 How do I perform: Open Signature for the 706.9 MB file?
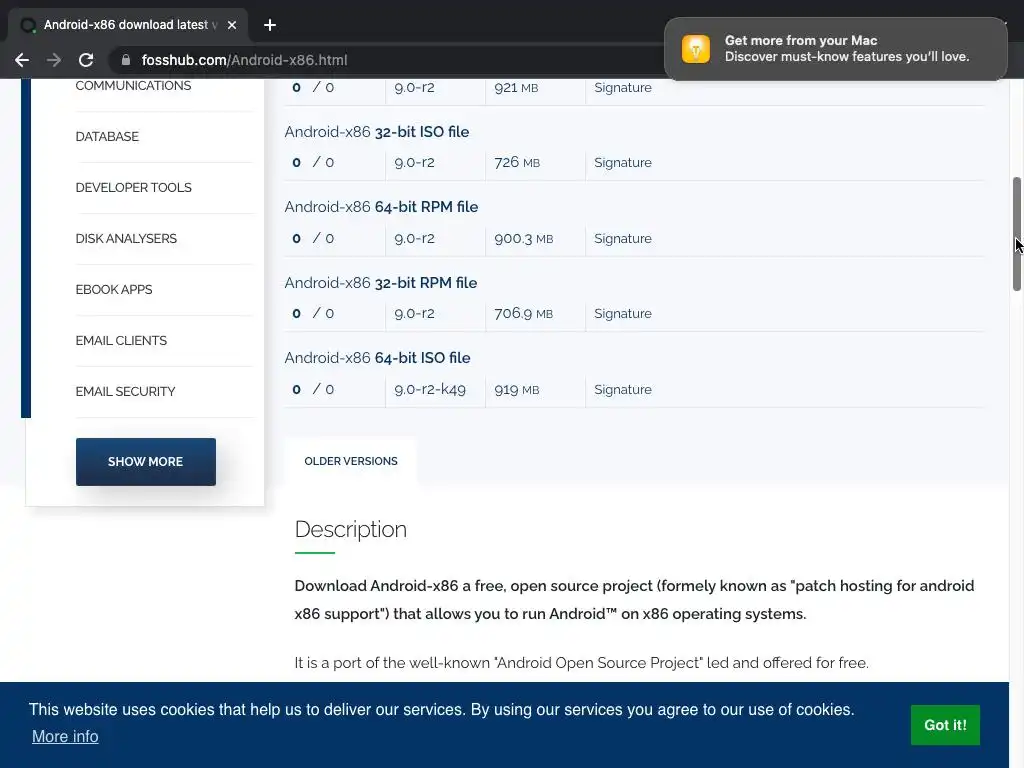[x=623, y=313]
